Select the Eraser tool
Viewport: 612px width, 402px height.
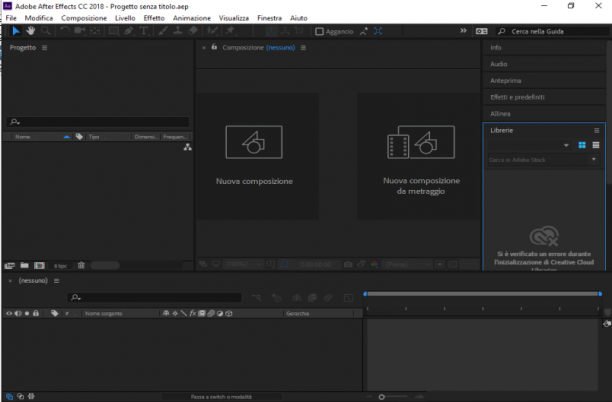[193, 31]
